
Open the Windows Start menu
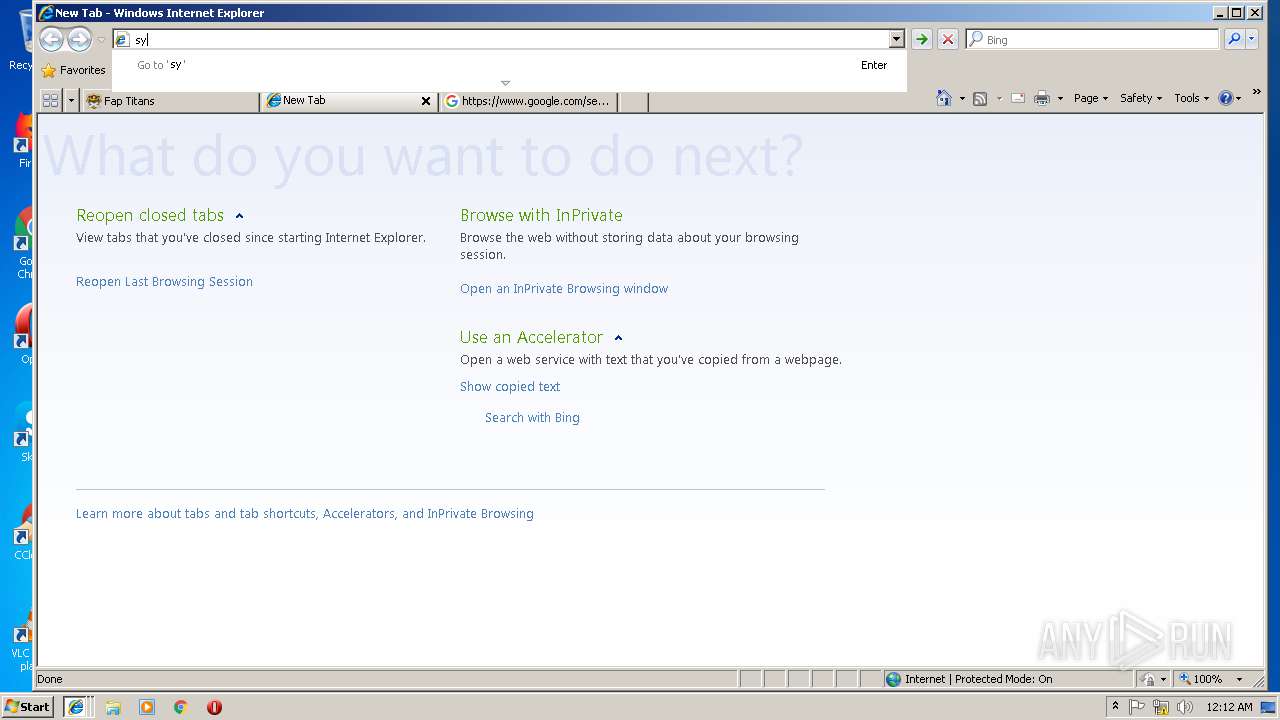point(28,707)
